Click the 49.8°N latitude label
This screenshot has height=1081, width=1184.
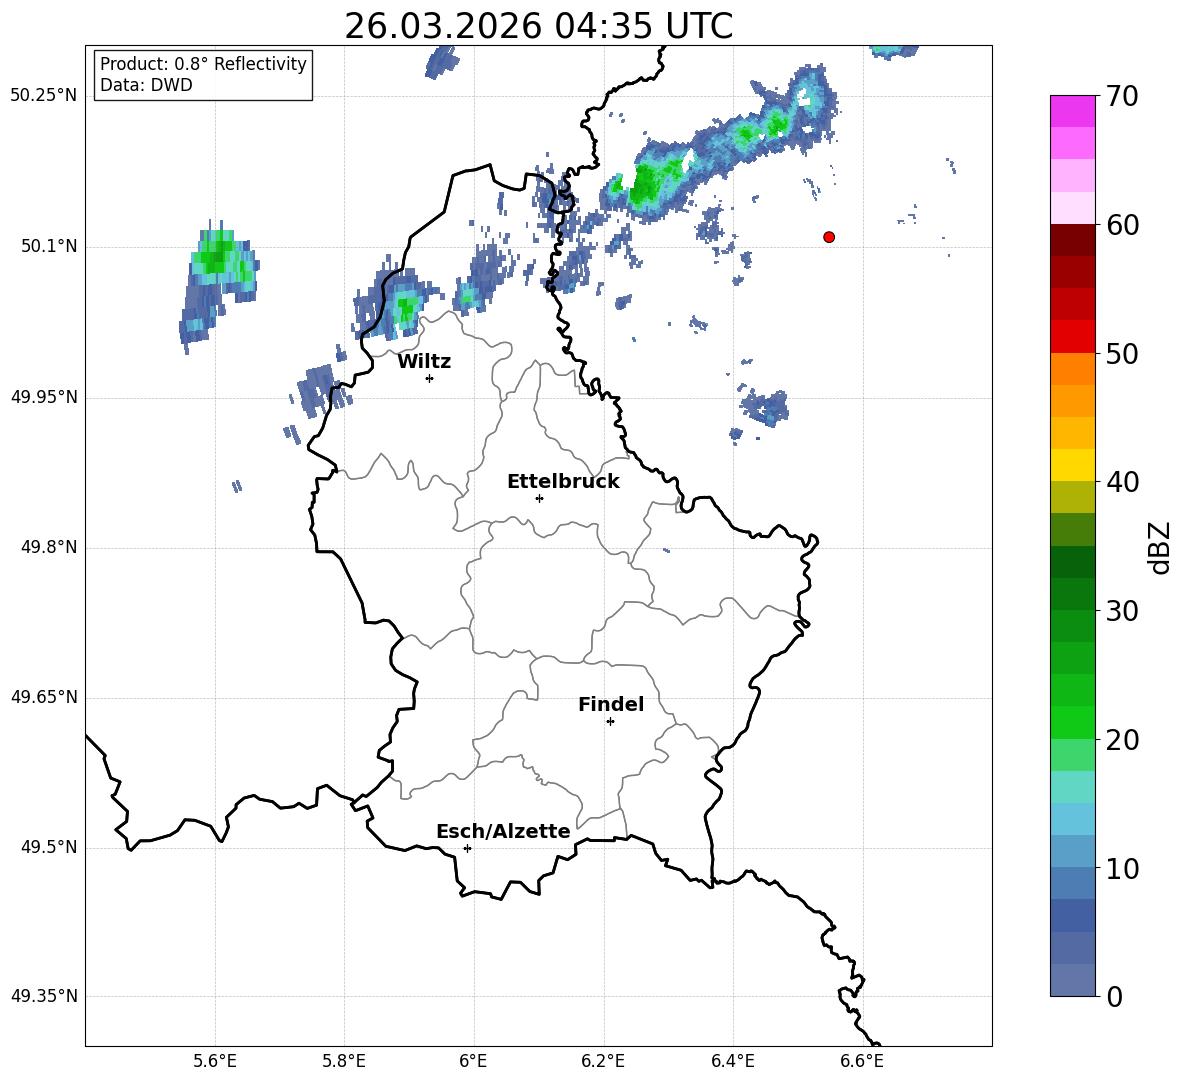(x=49, y=547)
